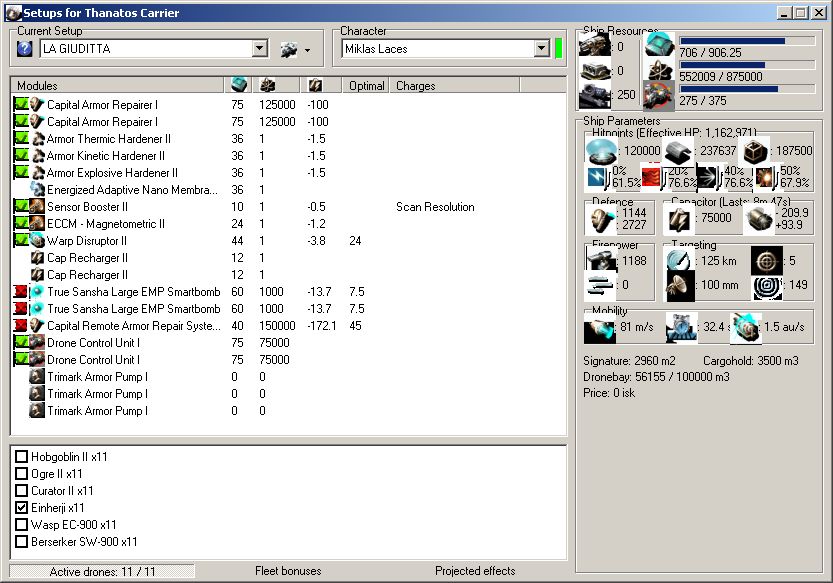Click the 81 m/s velocity icon
This screenshot has height=583, width=833.
[x=599, y=328]
